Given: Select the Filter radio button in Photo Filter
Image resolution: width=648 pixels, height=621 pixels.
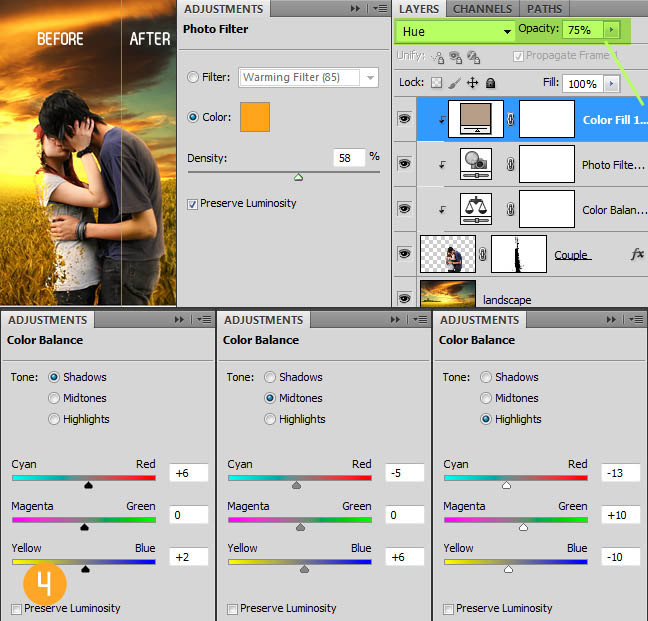Looking at the screenshot, I should pyautogui.click(x=193, y=77).
